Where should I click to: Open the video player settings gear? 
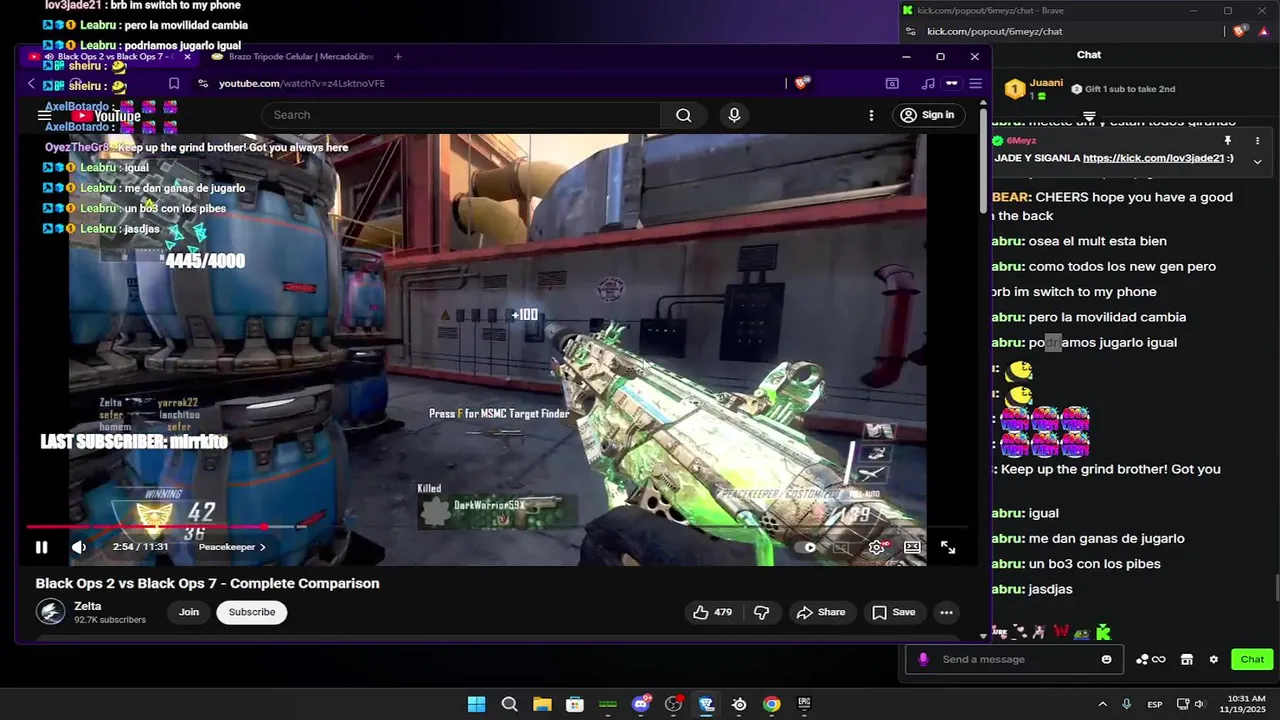[876, 547]
